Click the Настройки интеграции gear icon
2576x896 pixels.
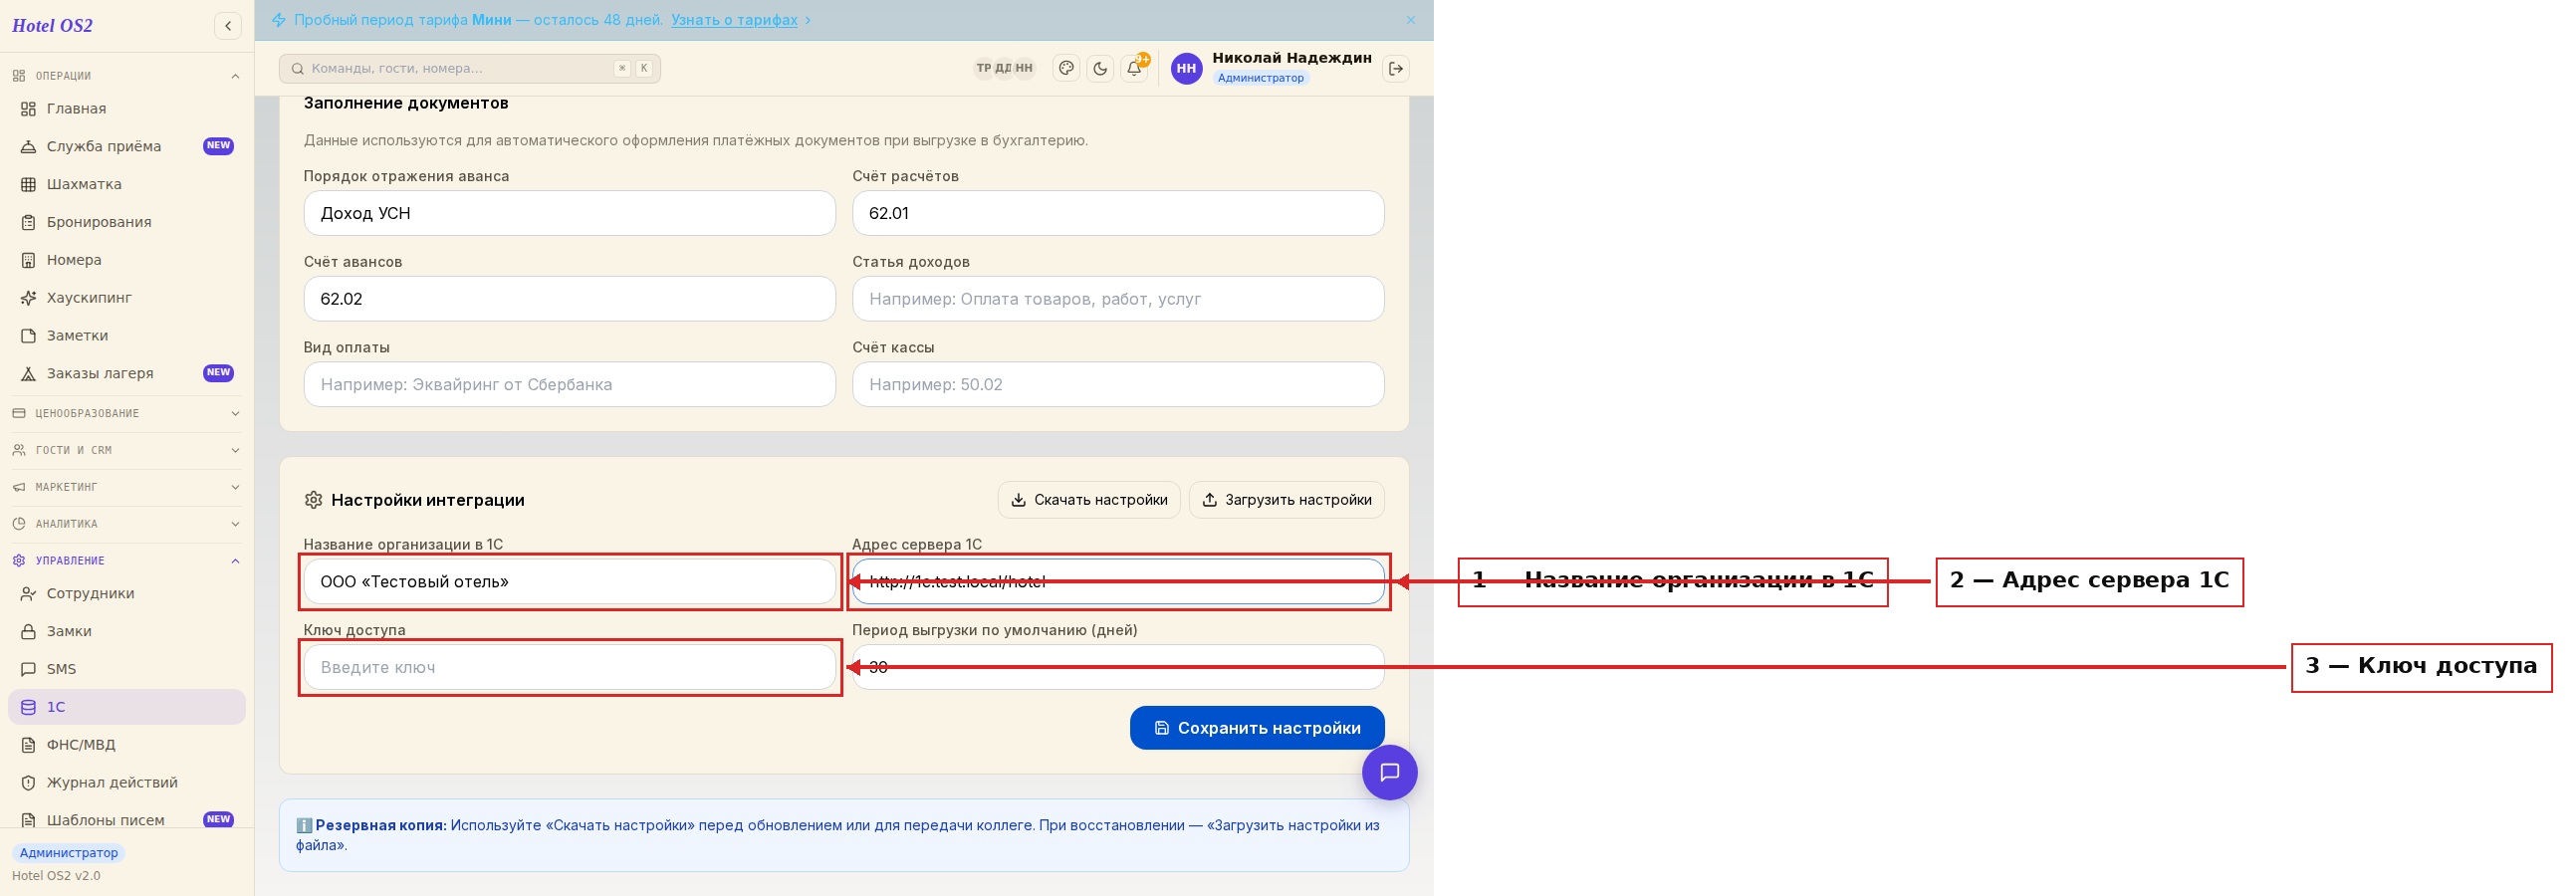pos(313,500)
